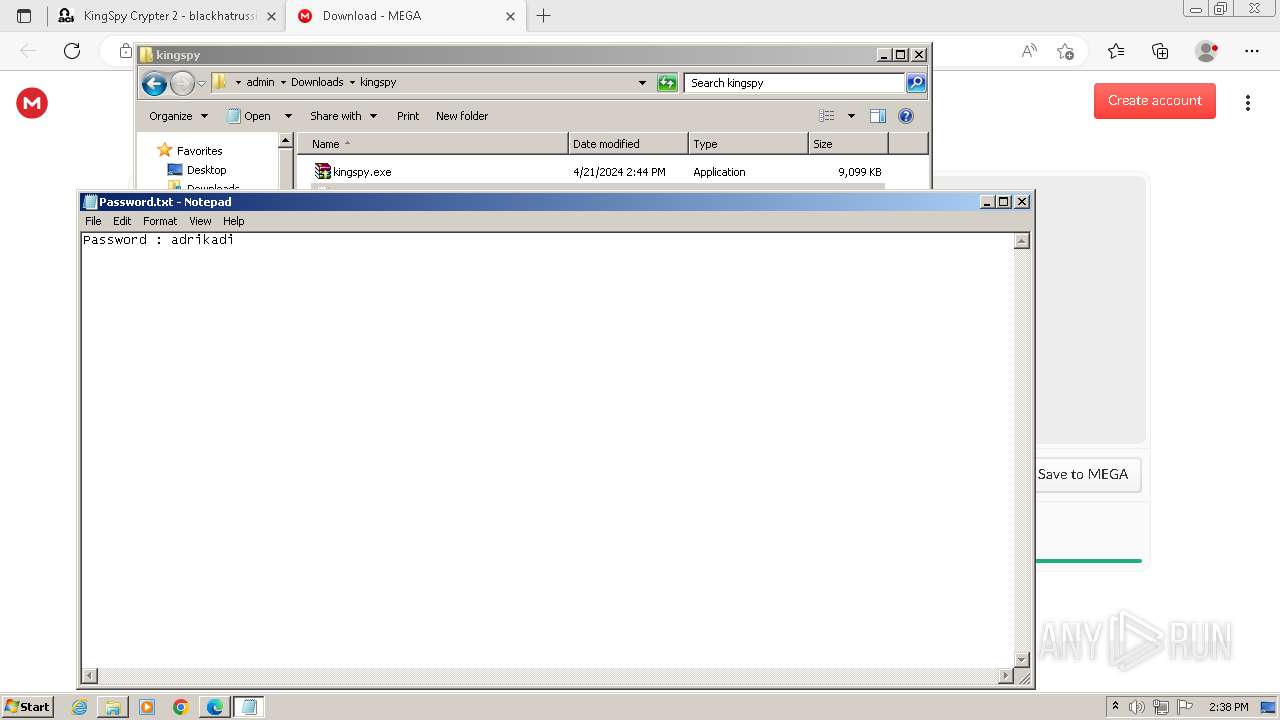
Task: Click the Edge profile avatar icon
Action: (x=1207, y=51)
